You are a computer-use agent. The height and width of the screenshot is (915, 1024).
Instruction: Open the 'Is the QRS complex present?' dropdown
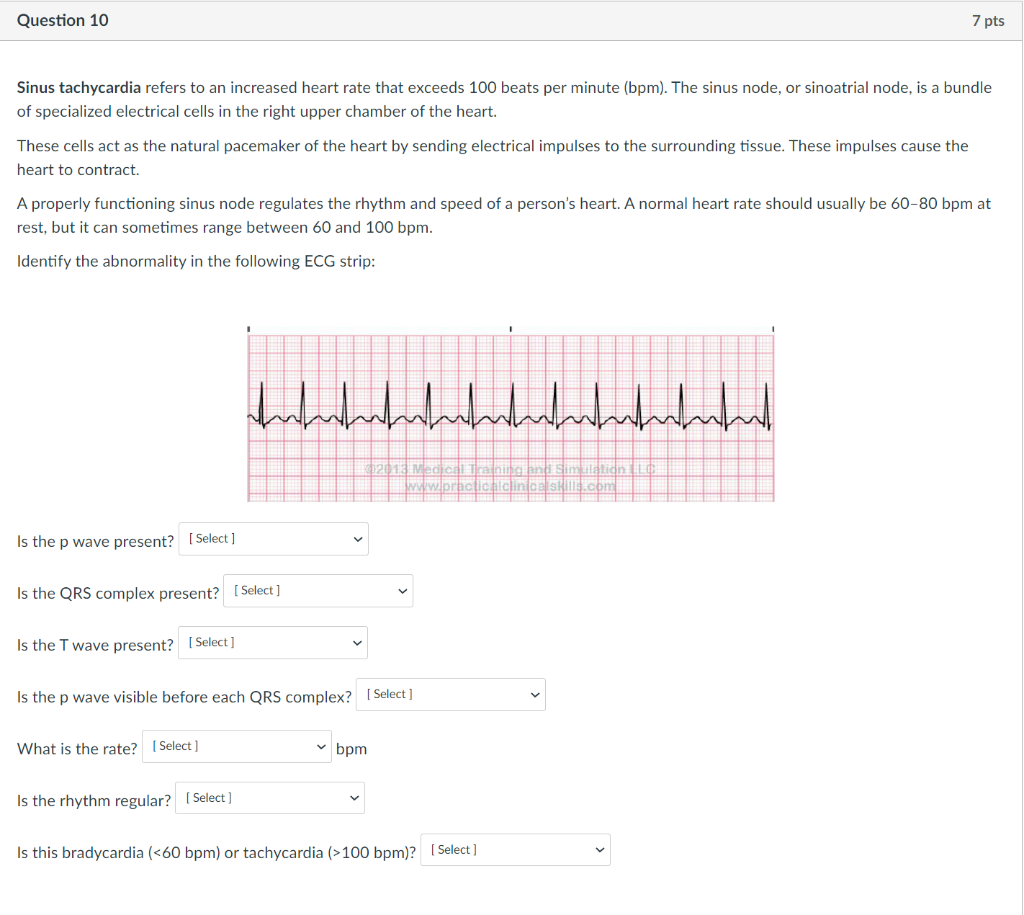[317, 590]
